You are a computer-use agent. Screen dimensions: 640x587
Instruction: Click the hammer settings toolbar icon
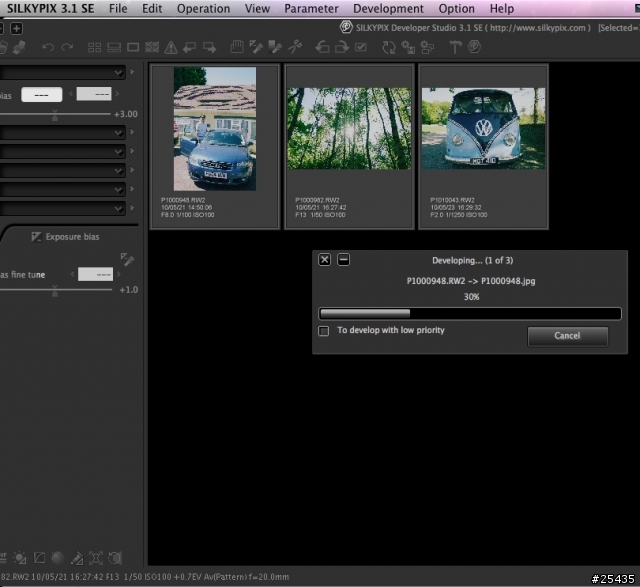coord(455,47)
